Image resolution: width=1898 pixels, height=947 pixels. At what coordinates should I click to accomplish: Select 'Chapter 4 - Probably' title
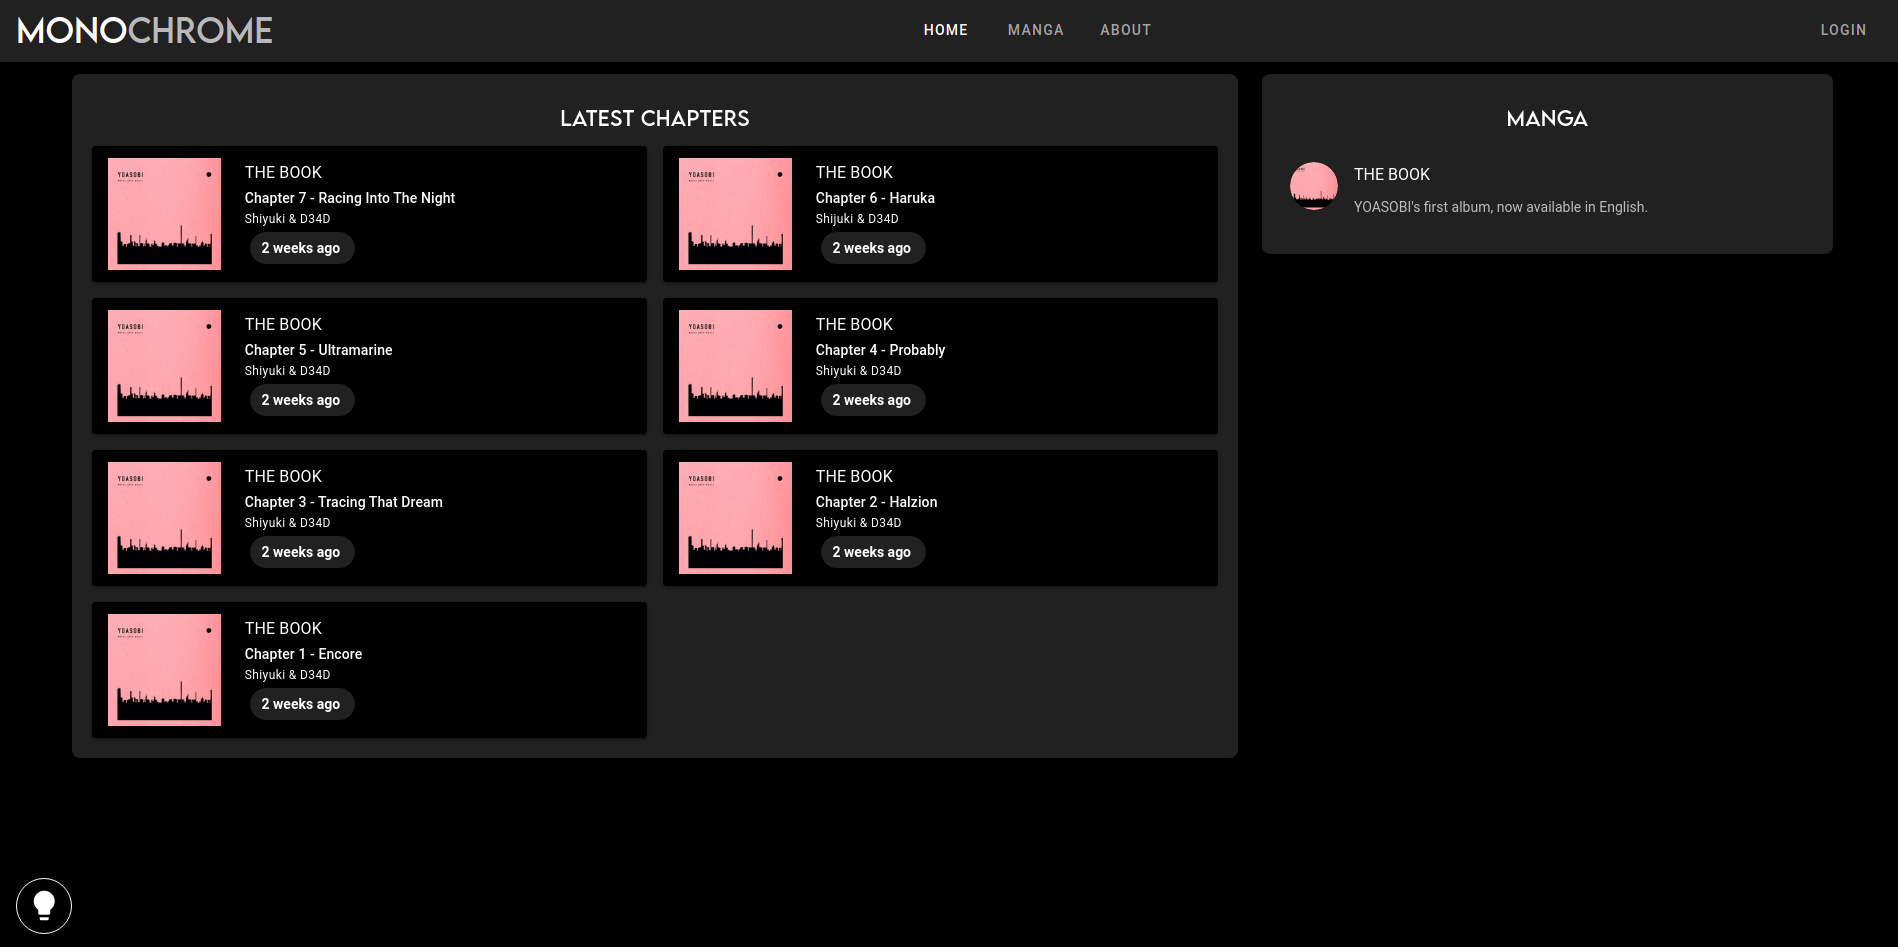click(x=880, y=350)
